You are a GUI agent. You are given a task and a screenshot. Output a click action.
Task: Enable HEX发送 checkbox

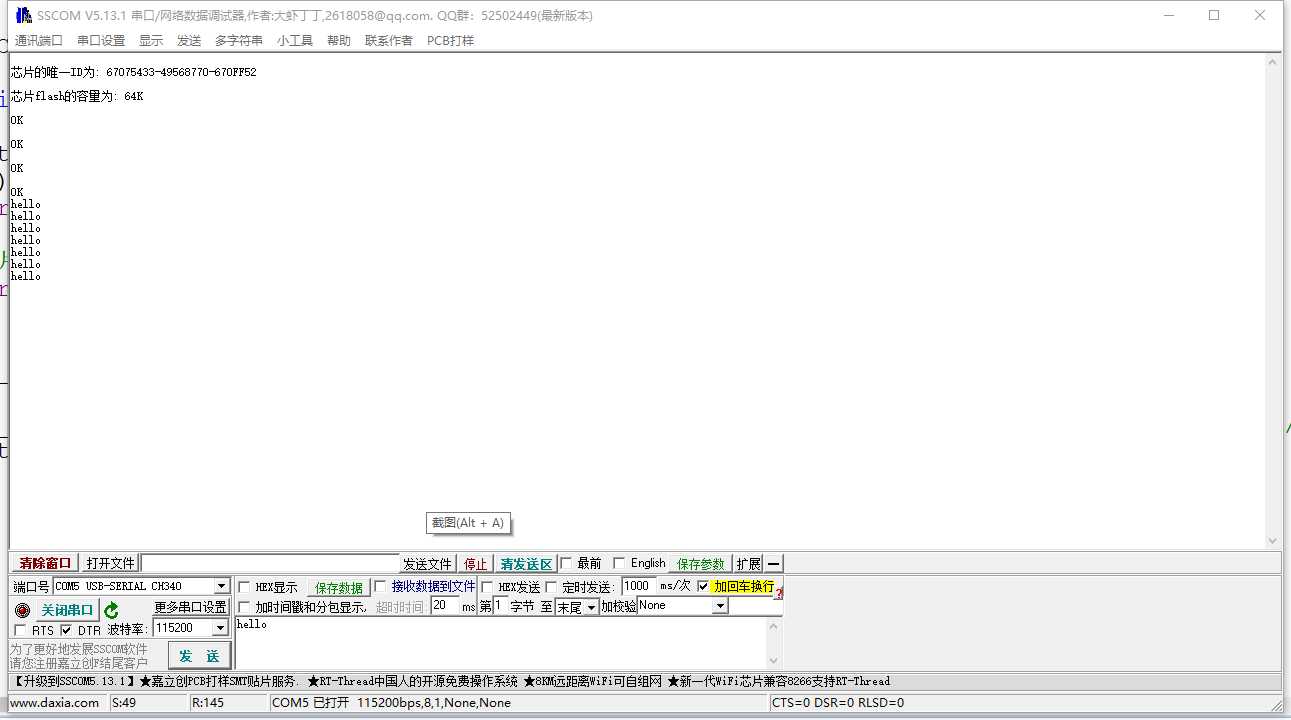click(x=487, y=587)
